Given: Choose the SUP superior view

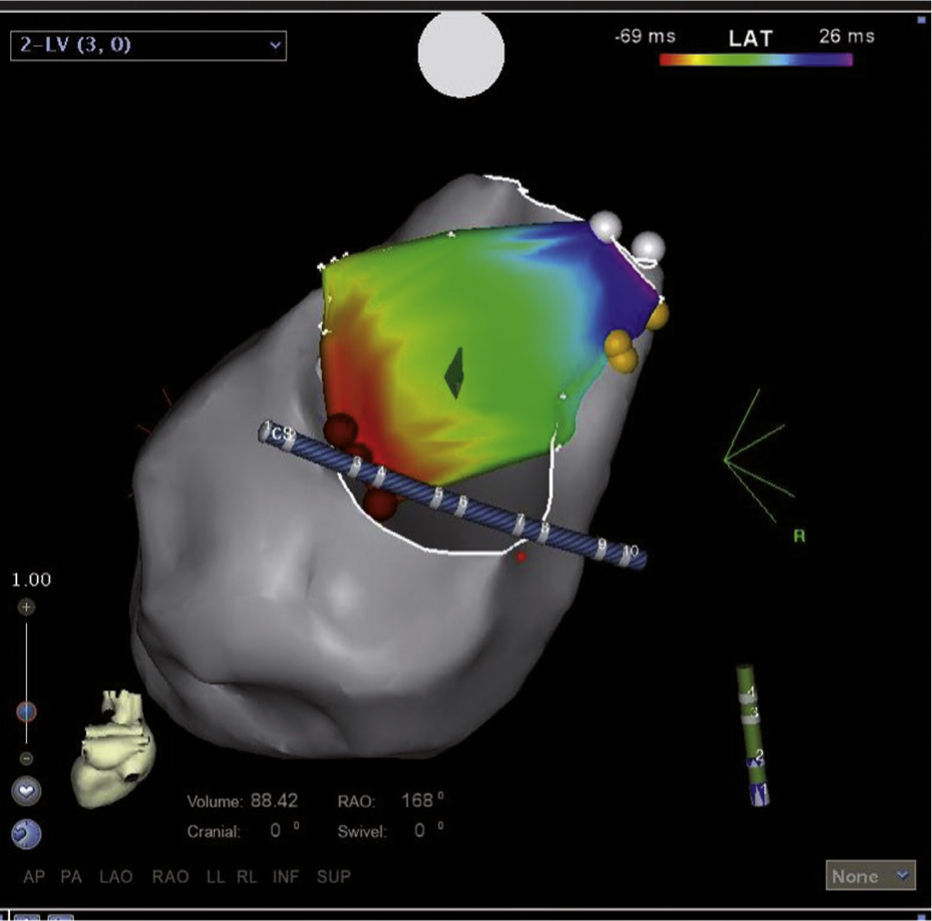Looking at the screenshot, I should pyautogui.click(x=333, y=877).
